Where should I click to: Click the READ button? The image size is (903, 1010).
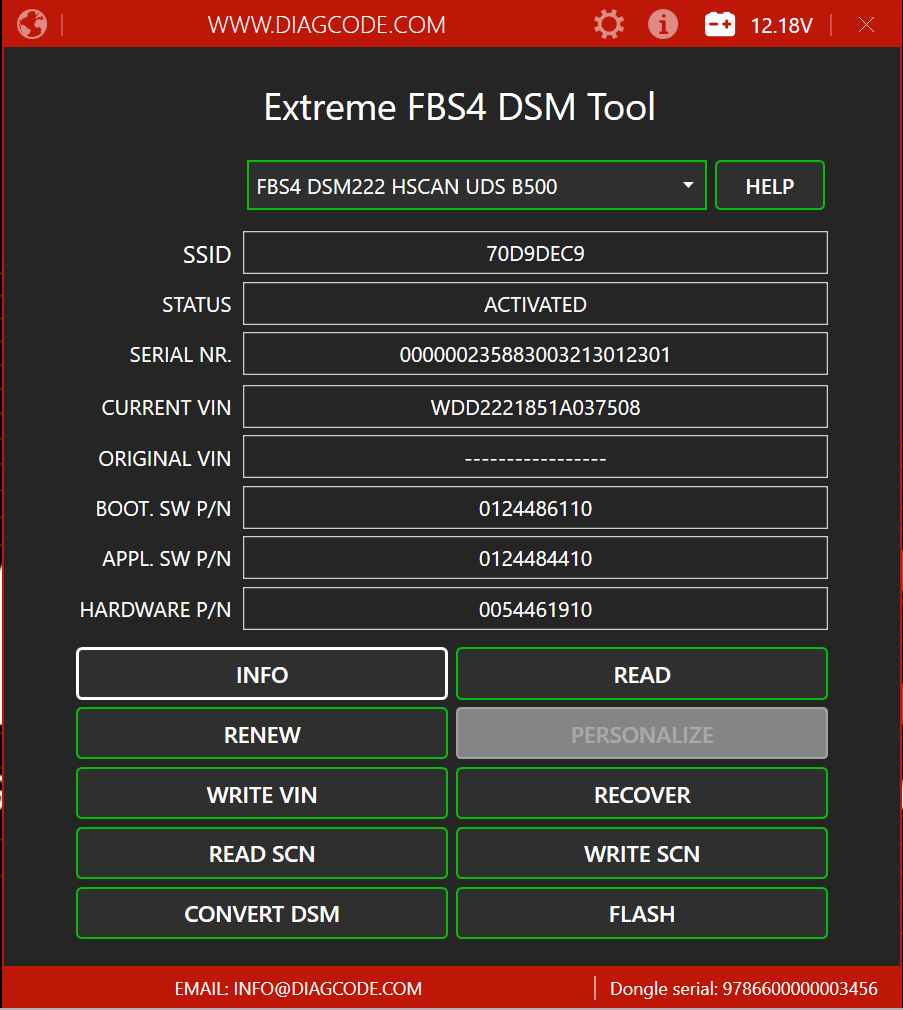point(641,675)
